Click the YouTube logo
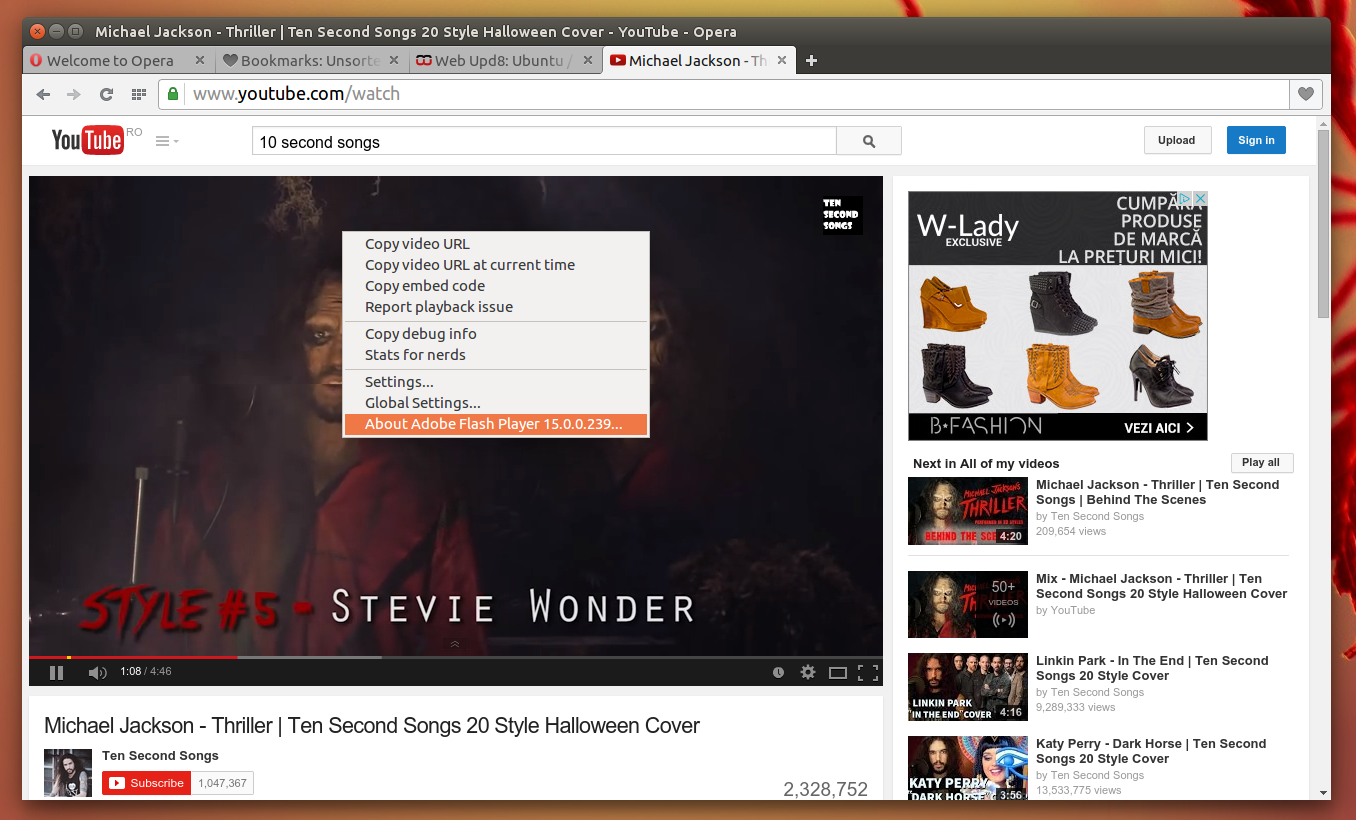 [87, 140]
